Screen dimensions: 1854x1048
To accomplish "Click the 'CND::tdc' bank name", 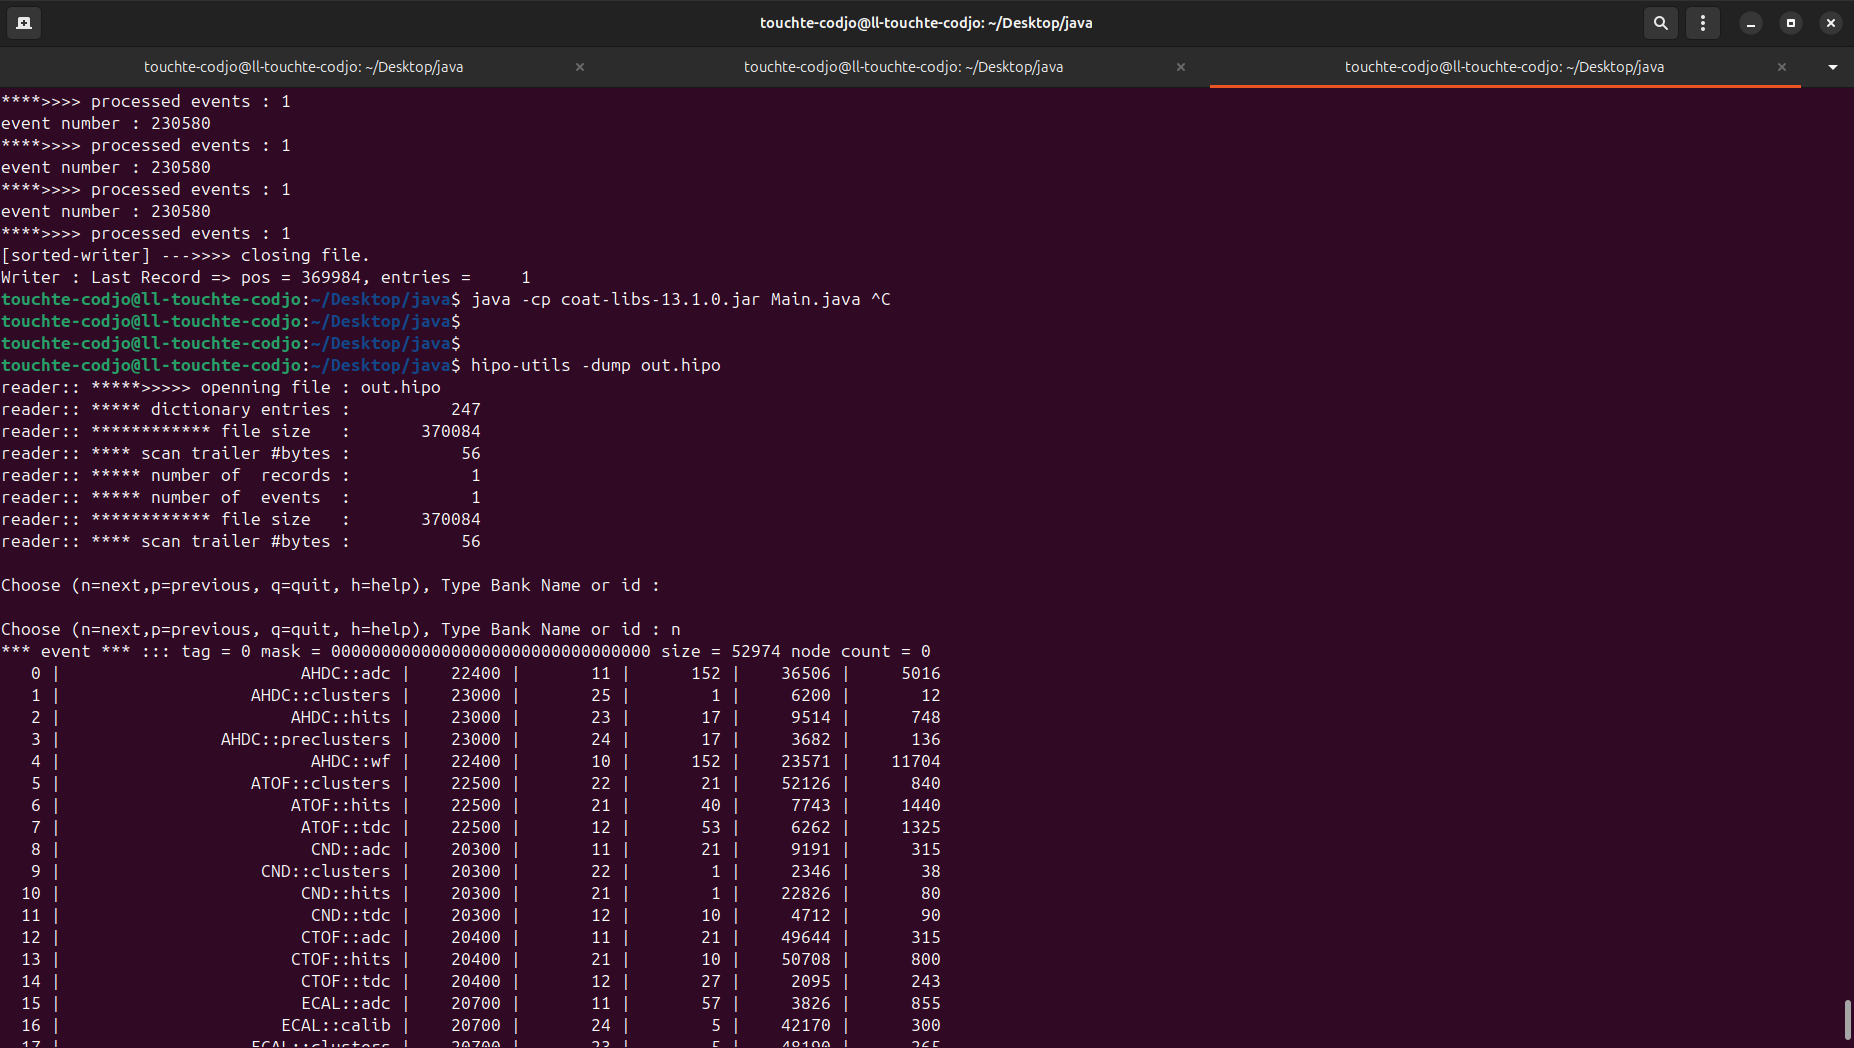I will 351,915.
